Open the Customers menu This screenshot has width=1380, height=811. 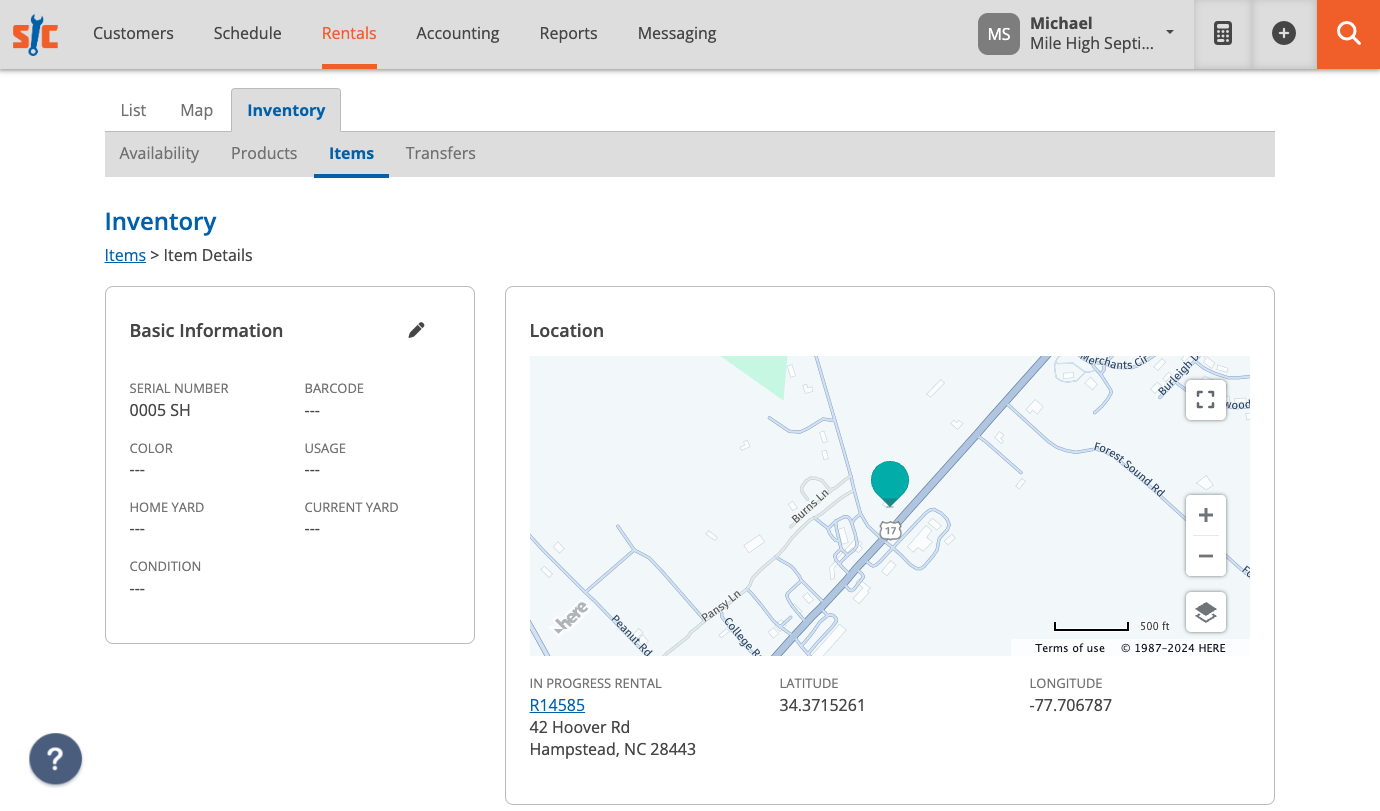(x=133, y=33)
